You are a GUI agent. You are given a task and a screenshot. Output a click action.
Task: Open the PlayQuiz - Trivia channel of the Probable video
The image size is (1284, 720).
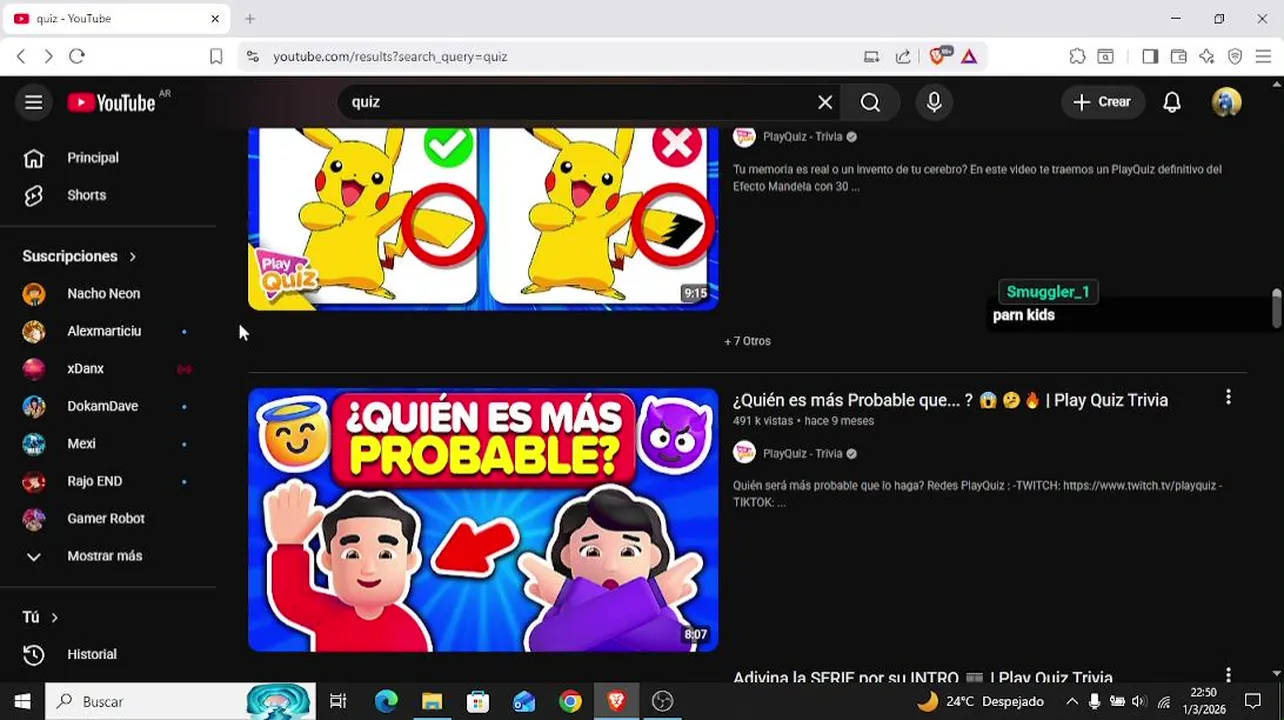tap(803, 454)
